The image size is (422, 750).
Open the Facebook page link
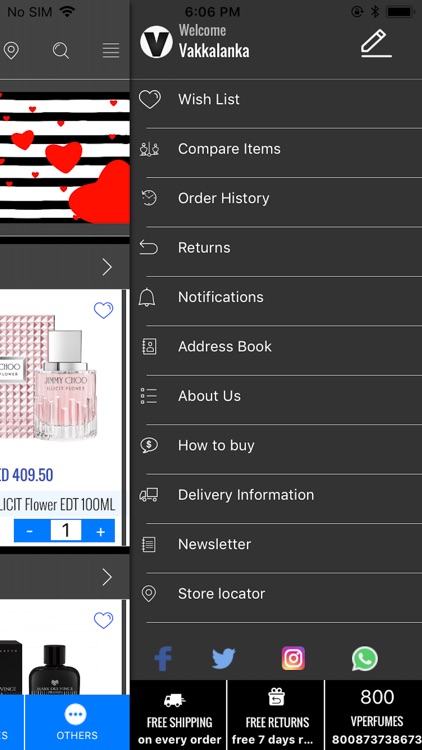[x=163, y=659]
